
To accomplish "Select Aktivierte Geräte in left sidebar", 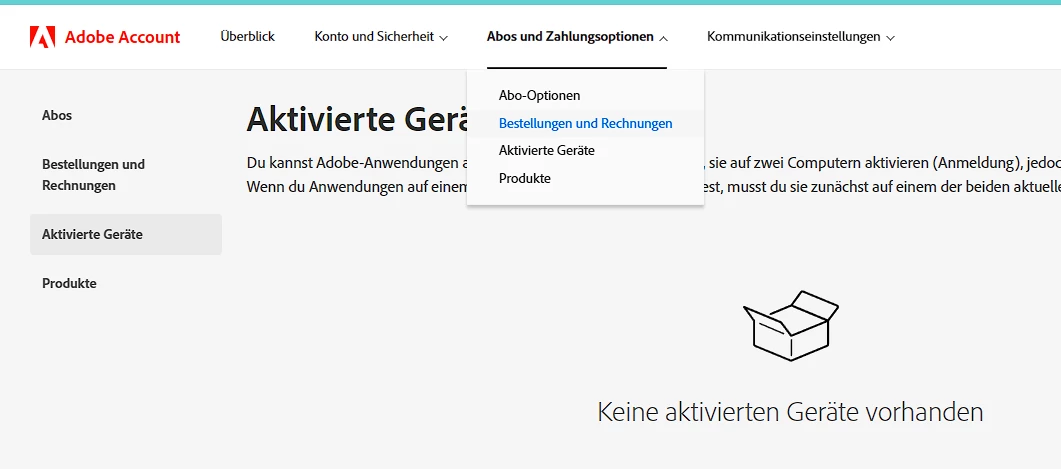I will tap(126, 234).
